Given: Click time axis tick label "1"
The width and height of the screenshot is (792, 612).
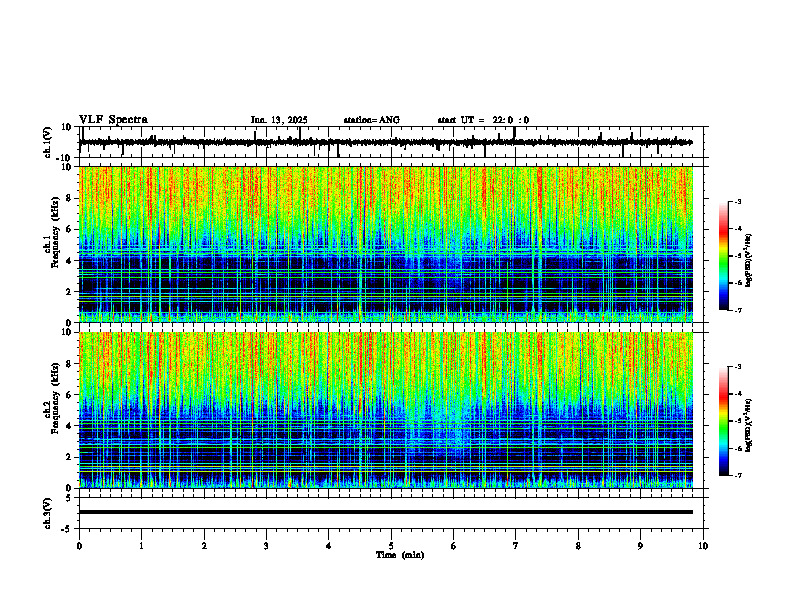Looking at the screenshot, I should [x=141, y=546].
